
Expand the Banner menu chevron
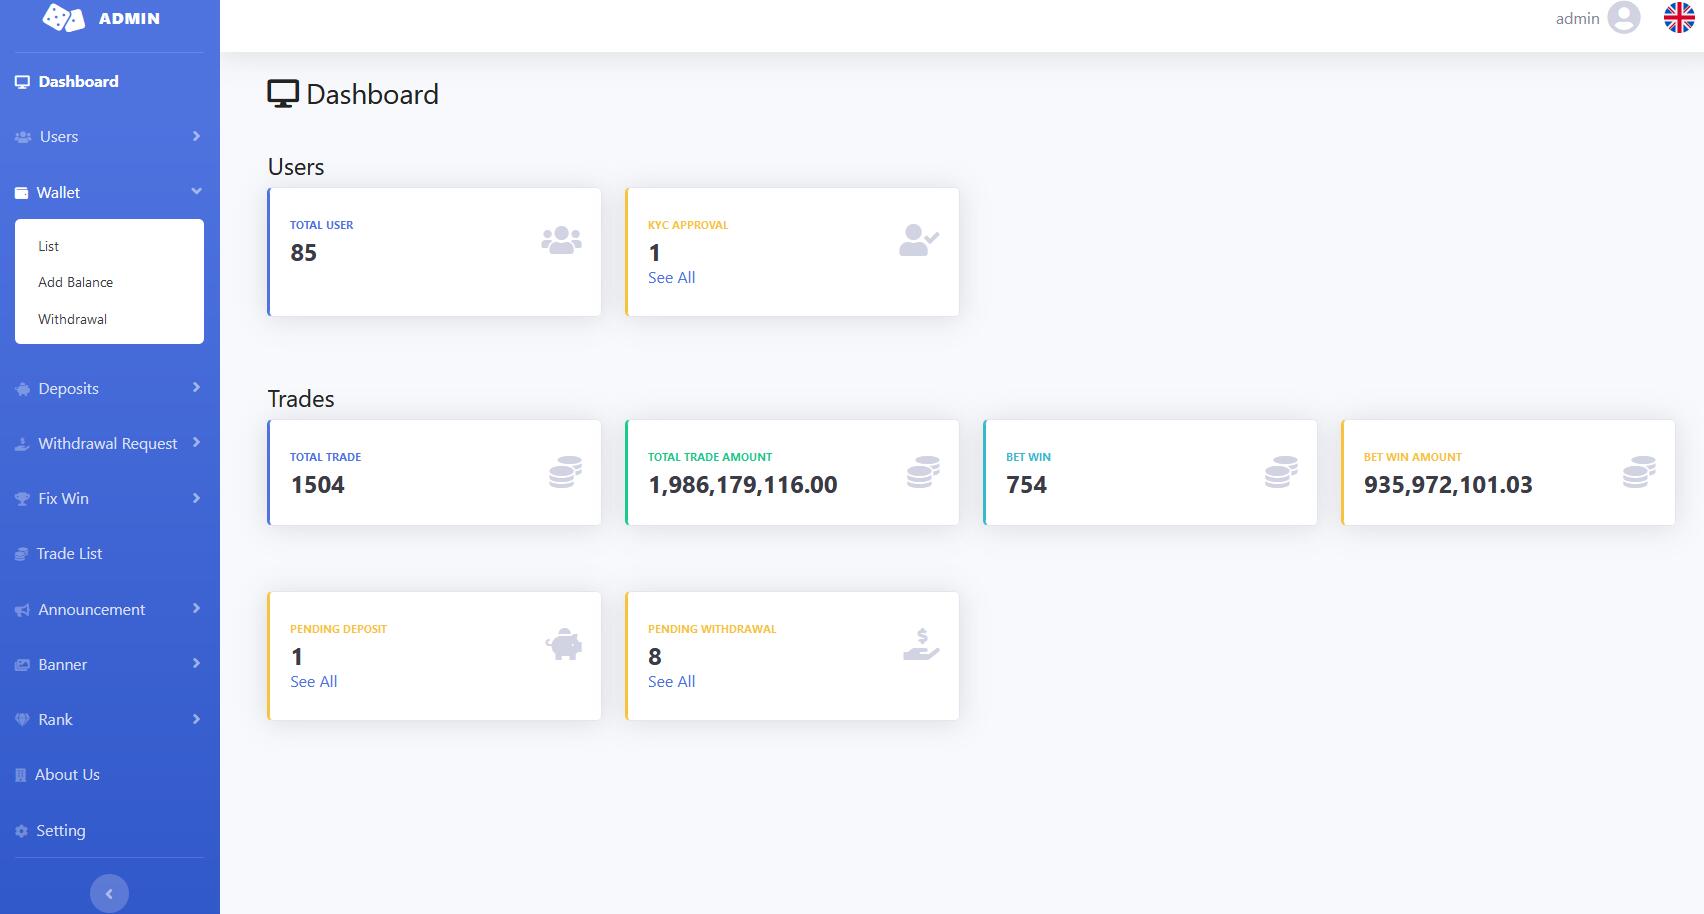pos(196,663)
